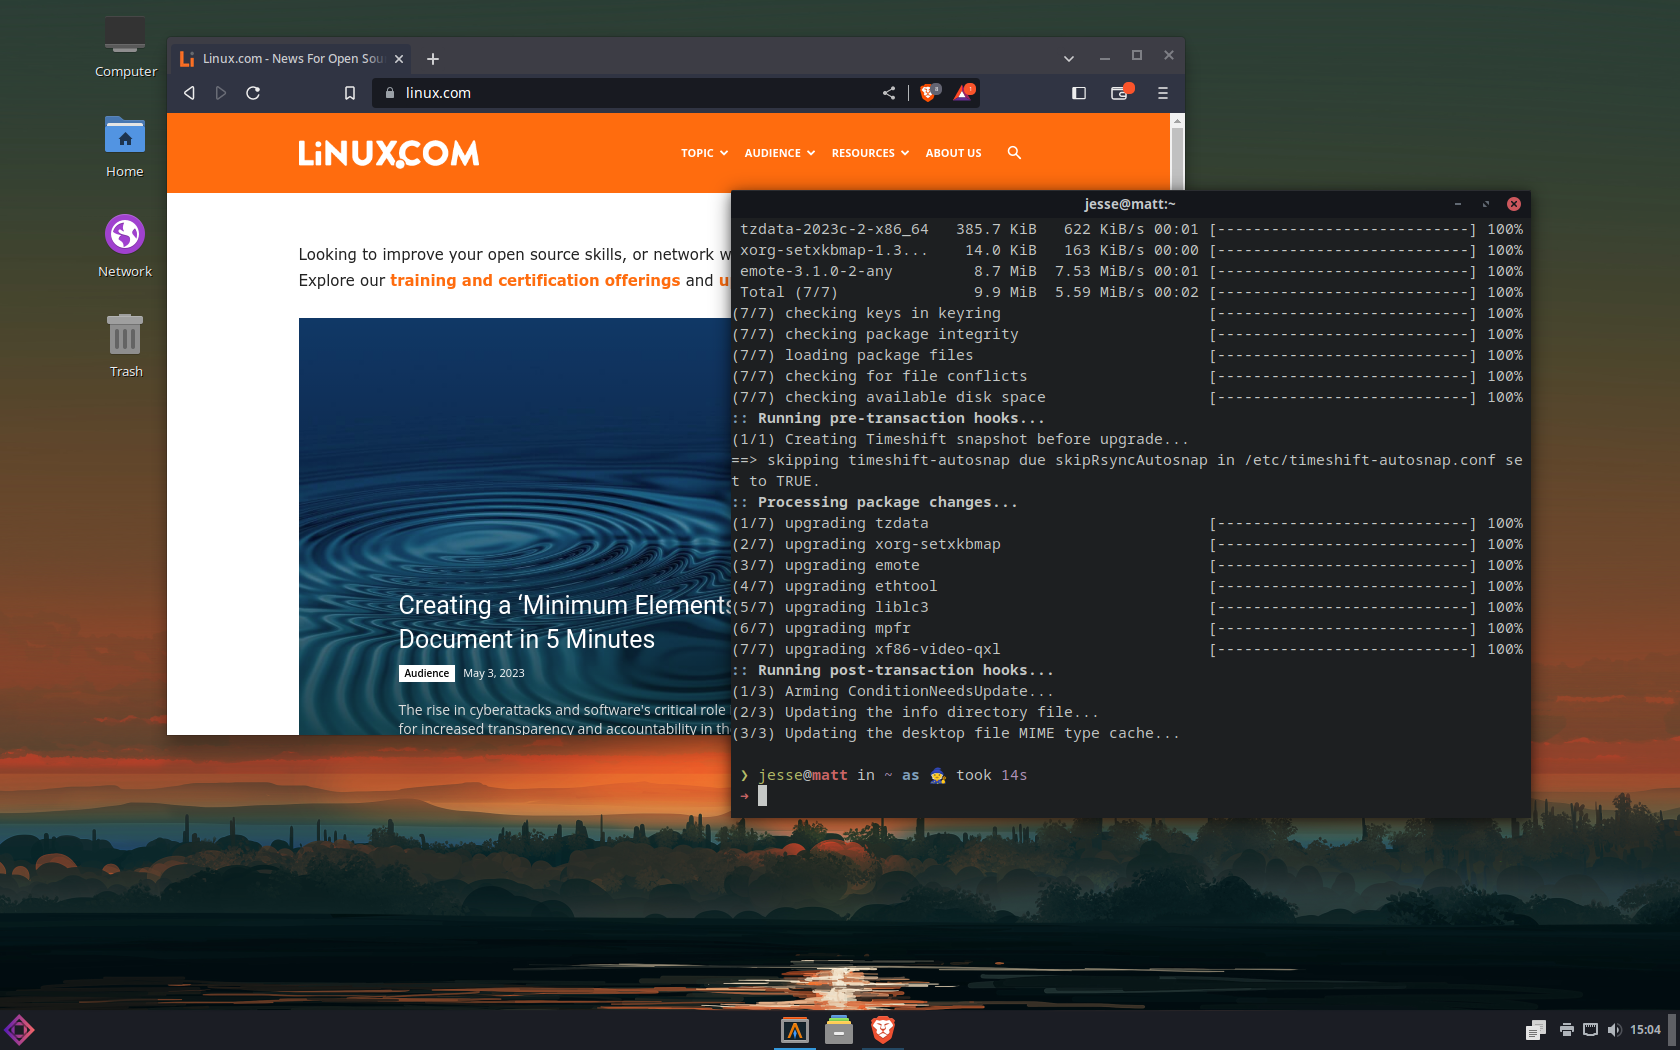Reload the linux.com page
Screen dimensions: 1680x1050
tap(253, 93)
